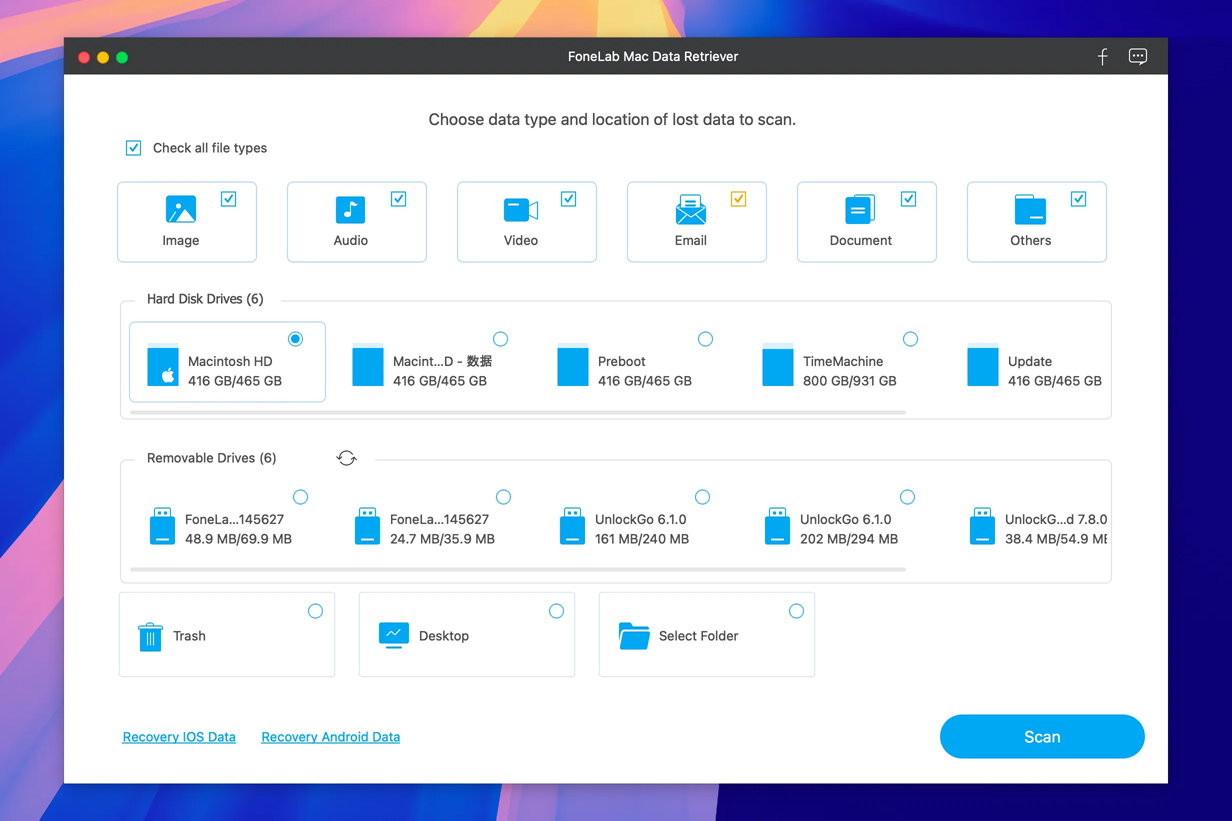Click the Email envelope icon
Screen dimensions: 1232x821
(x=690, y=210)
